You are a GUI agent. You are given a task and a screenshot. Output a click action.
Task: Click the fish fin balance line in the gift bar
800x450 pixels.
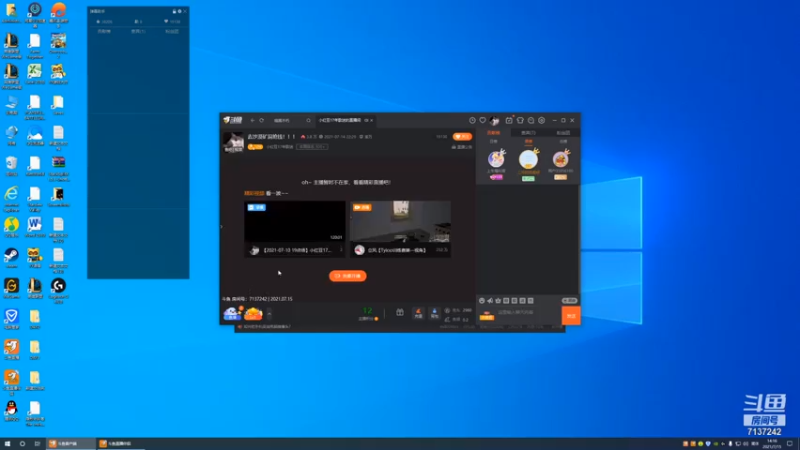point(456,319)
